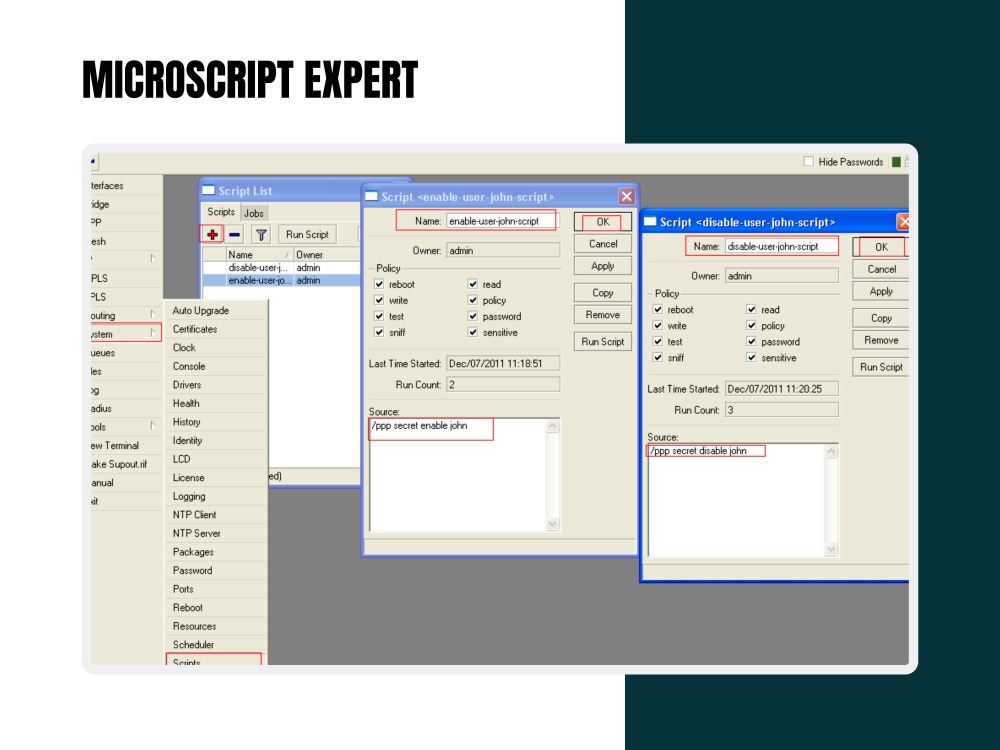Click Run Script in enable-user-john-script dialog
Image resolution: width=1000 pixels, height=750 pixels.
(x=603, y=341)
